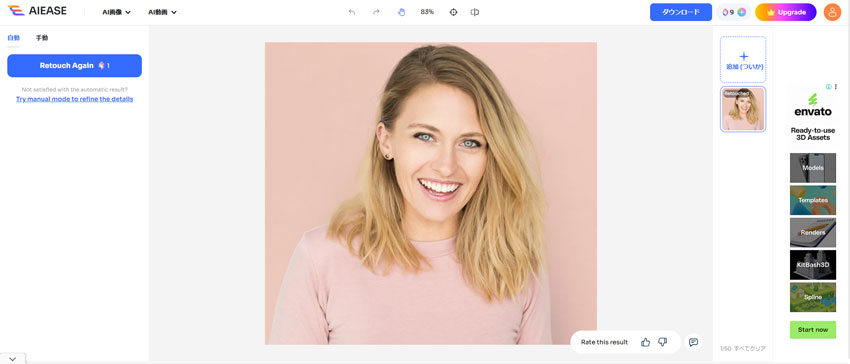Select the hand pan tool
The image size is (850, 364).
click(x=402, y=12)
